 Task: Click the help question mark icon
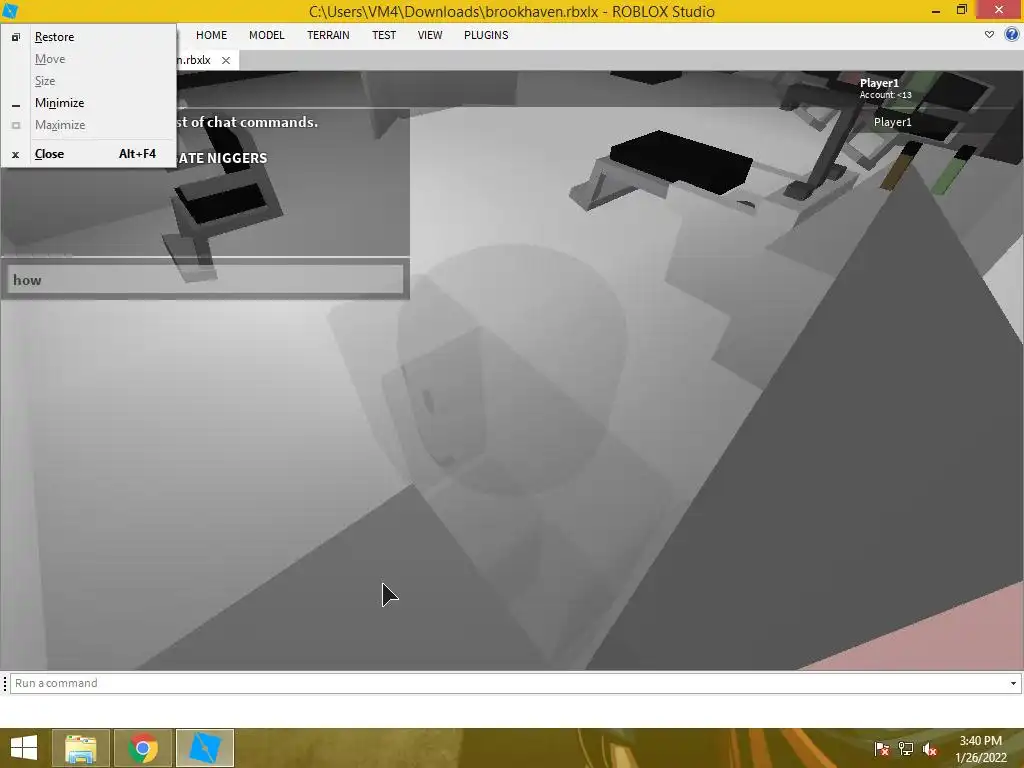[x=1012, y=35]
